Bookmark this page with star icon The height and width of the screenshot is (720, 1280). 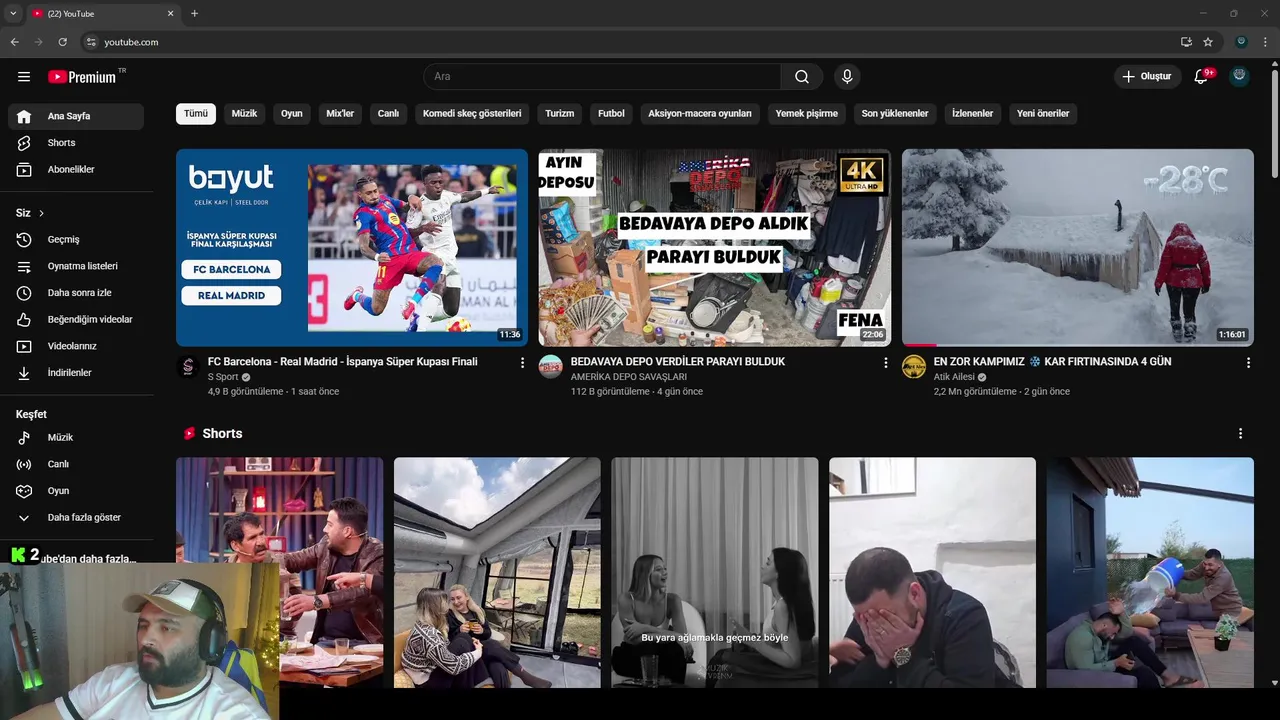click(x=1208, y=42)
